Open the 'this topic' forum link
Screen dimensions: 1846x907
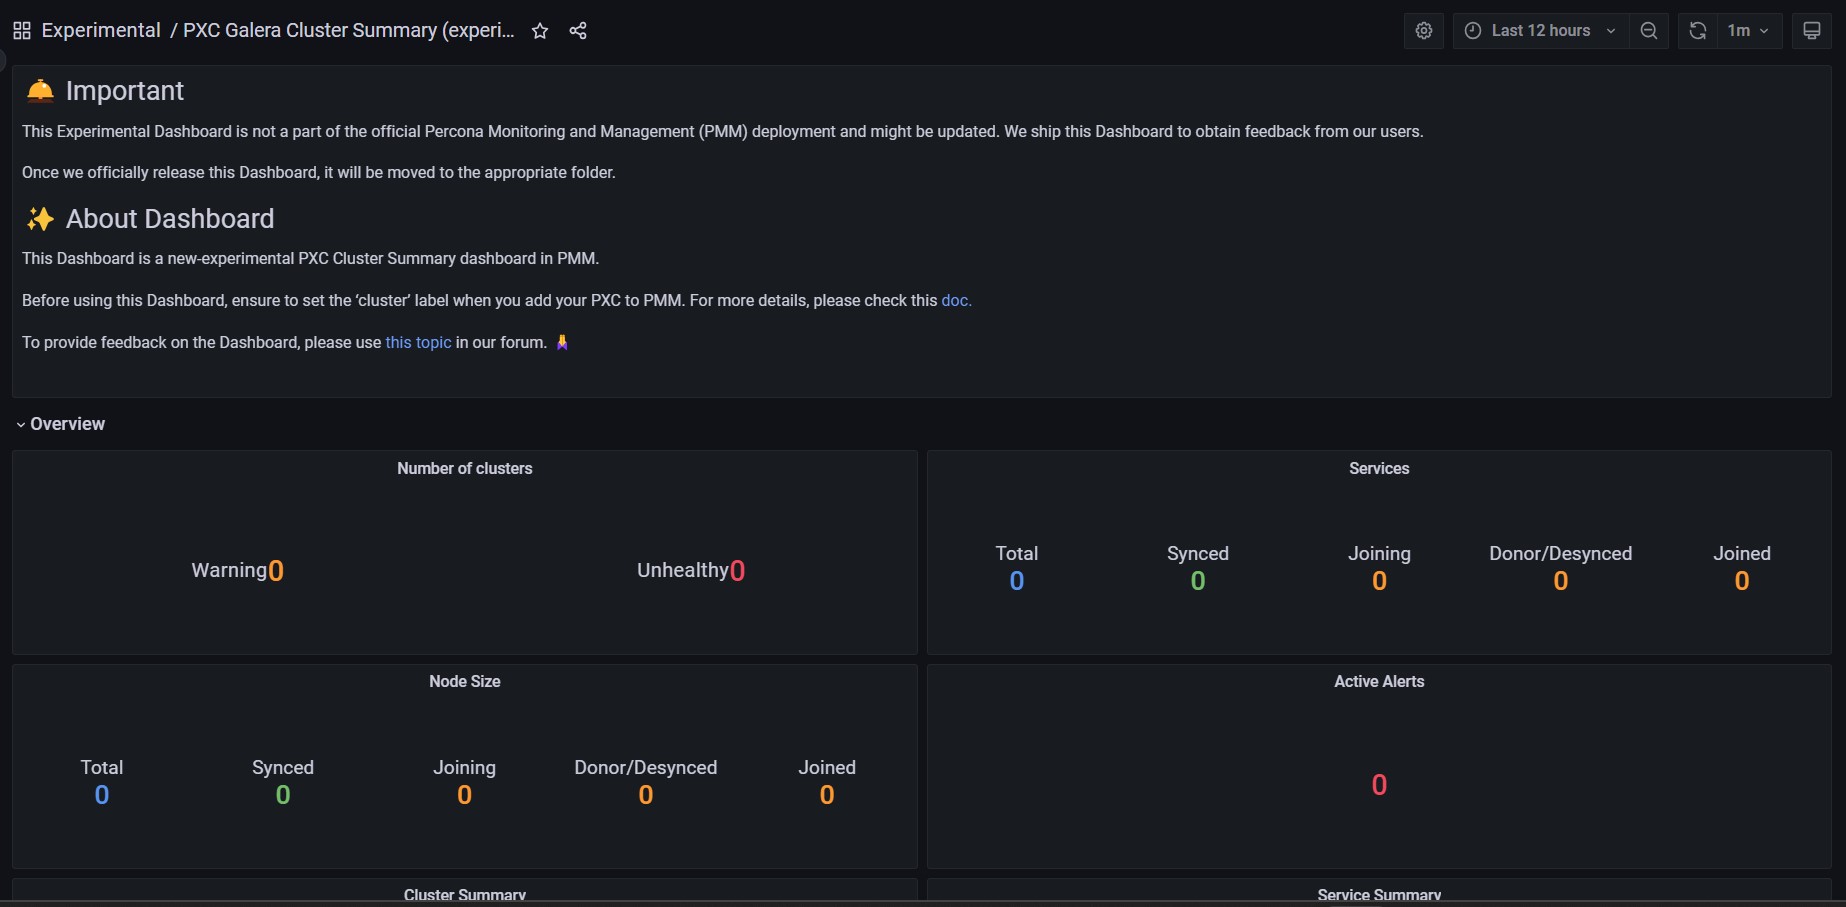[418, 343]
